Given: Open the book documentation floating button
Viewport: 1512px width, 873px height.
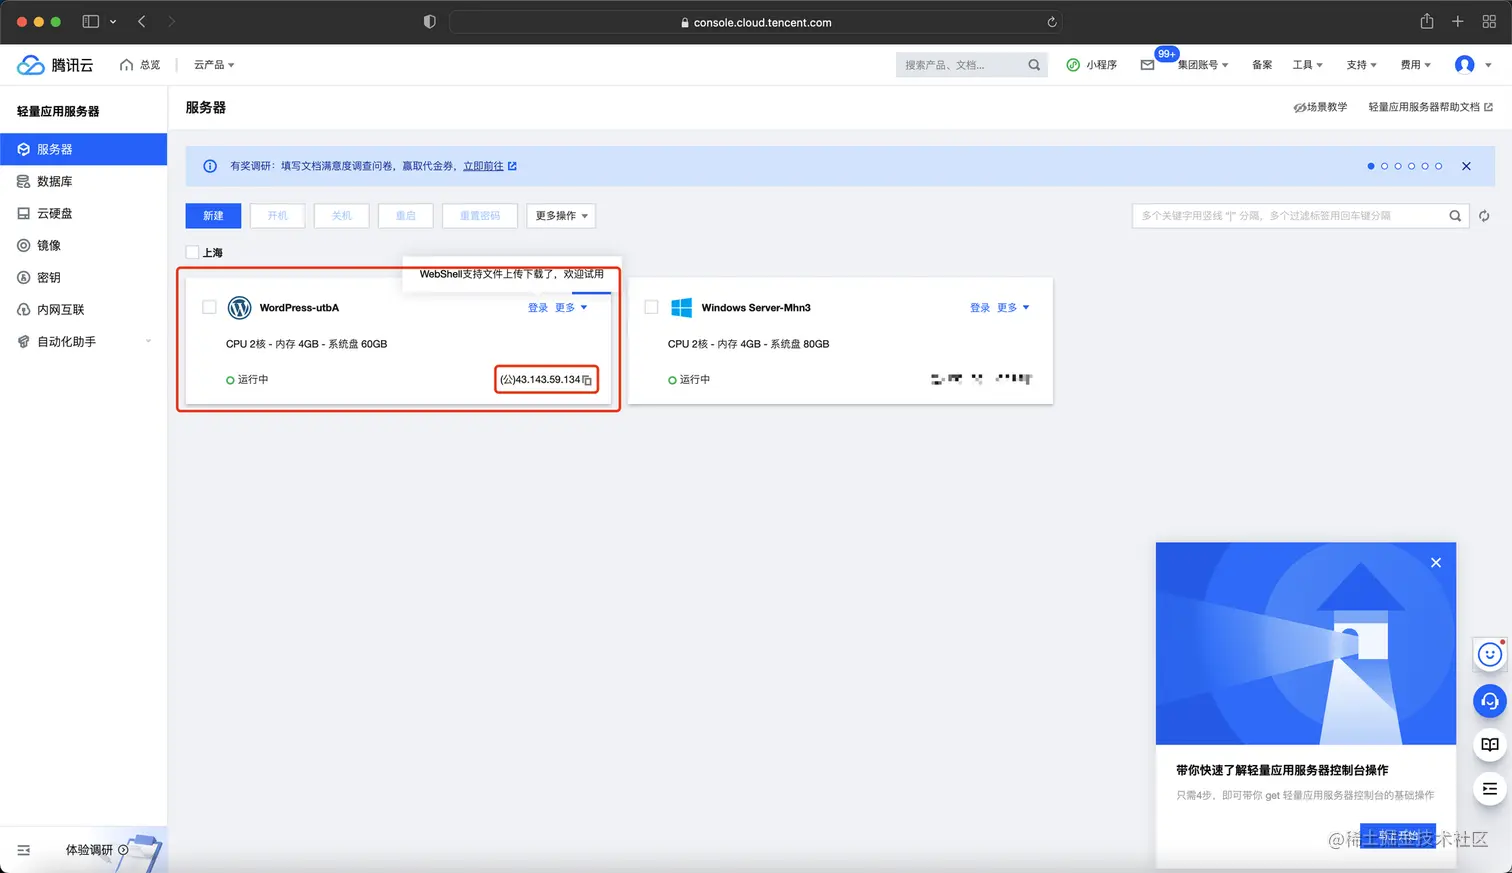Looking at the screenshot, I should [x=1490, y=745].
